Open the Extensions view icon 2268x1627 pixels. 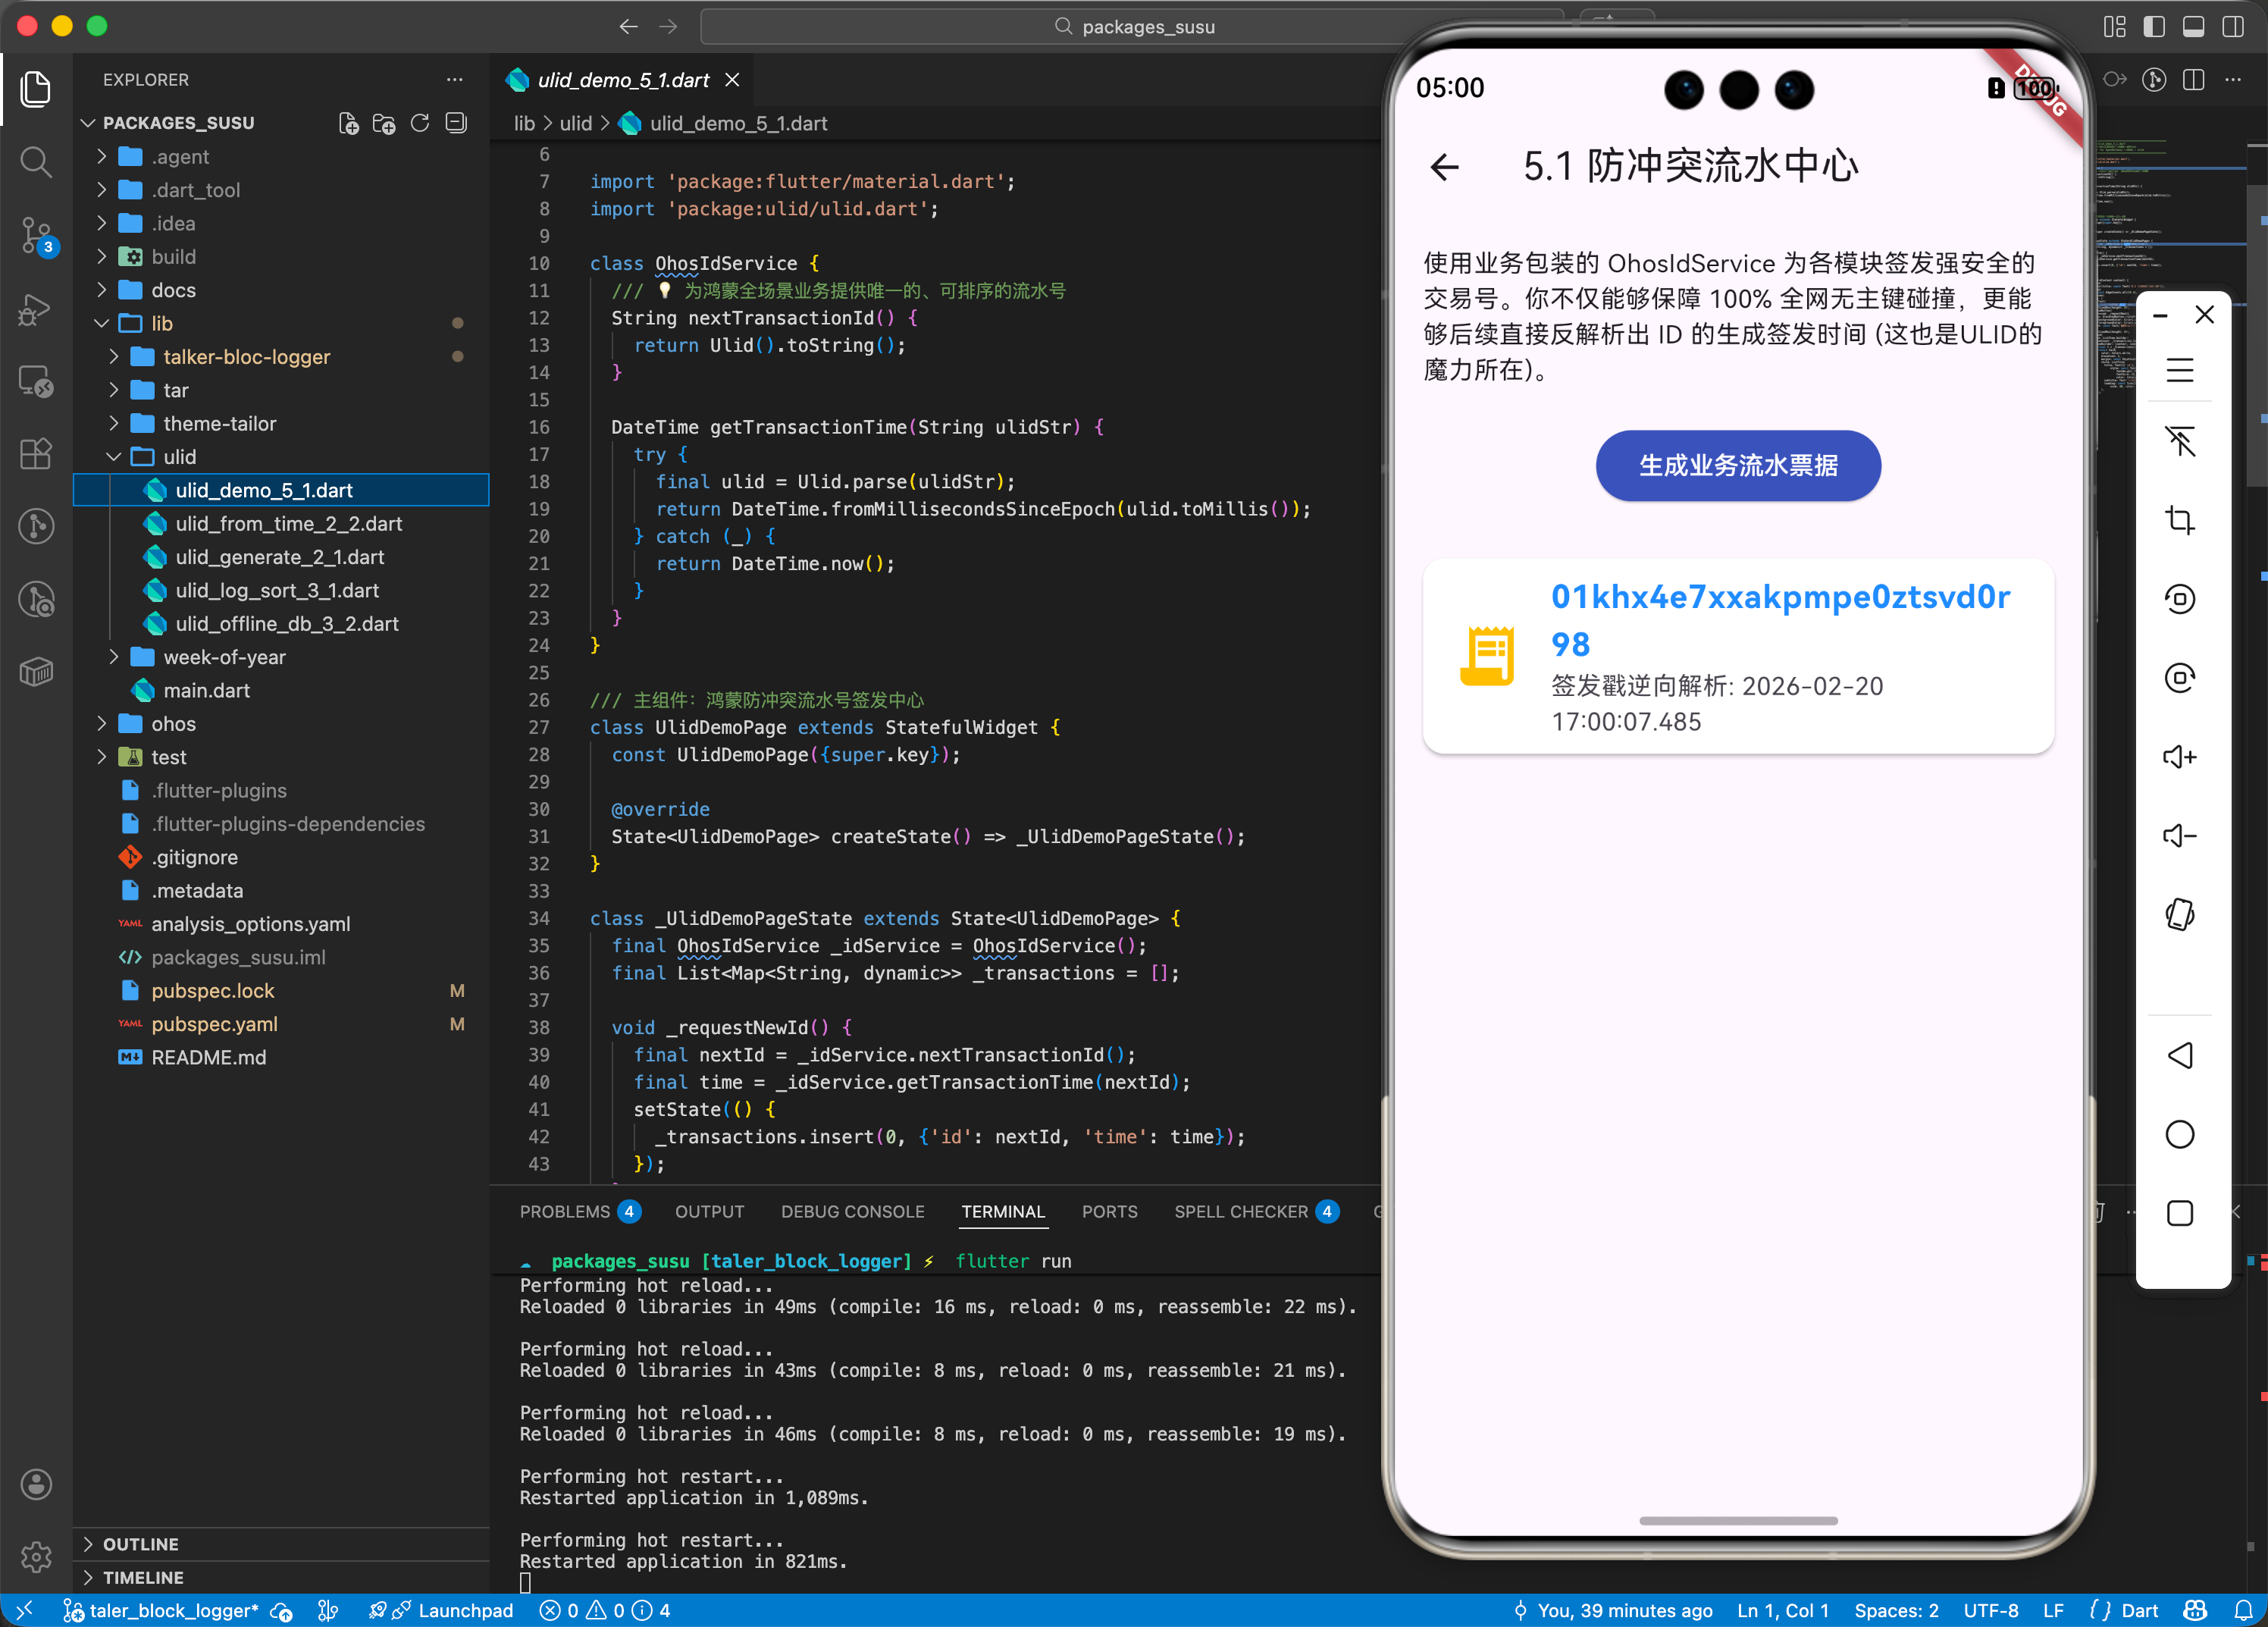36,454
